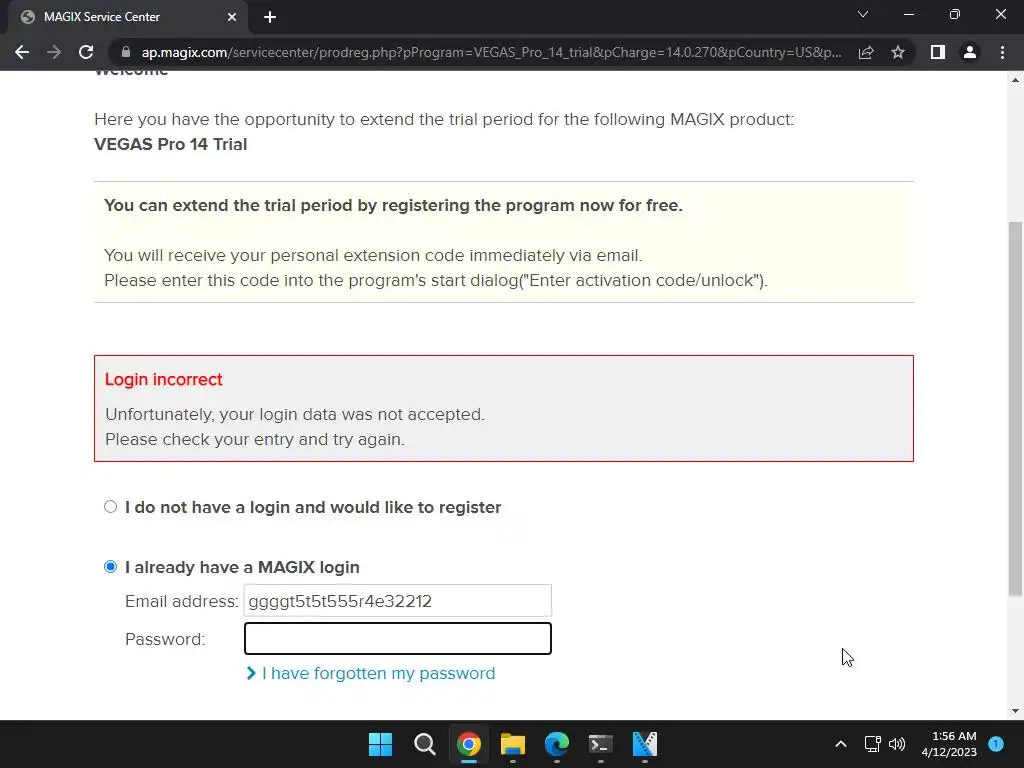Viewport: 1024px width, 768px height.
Task: Open the Chrome three-dot menu
Action: tap(1002, 52)
